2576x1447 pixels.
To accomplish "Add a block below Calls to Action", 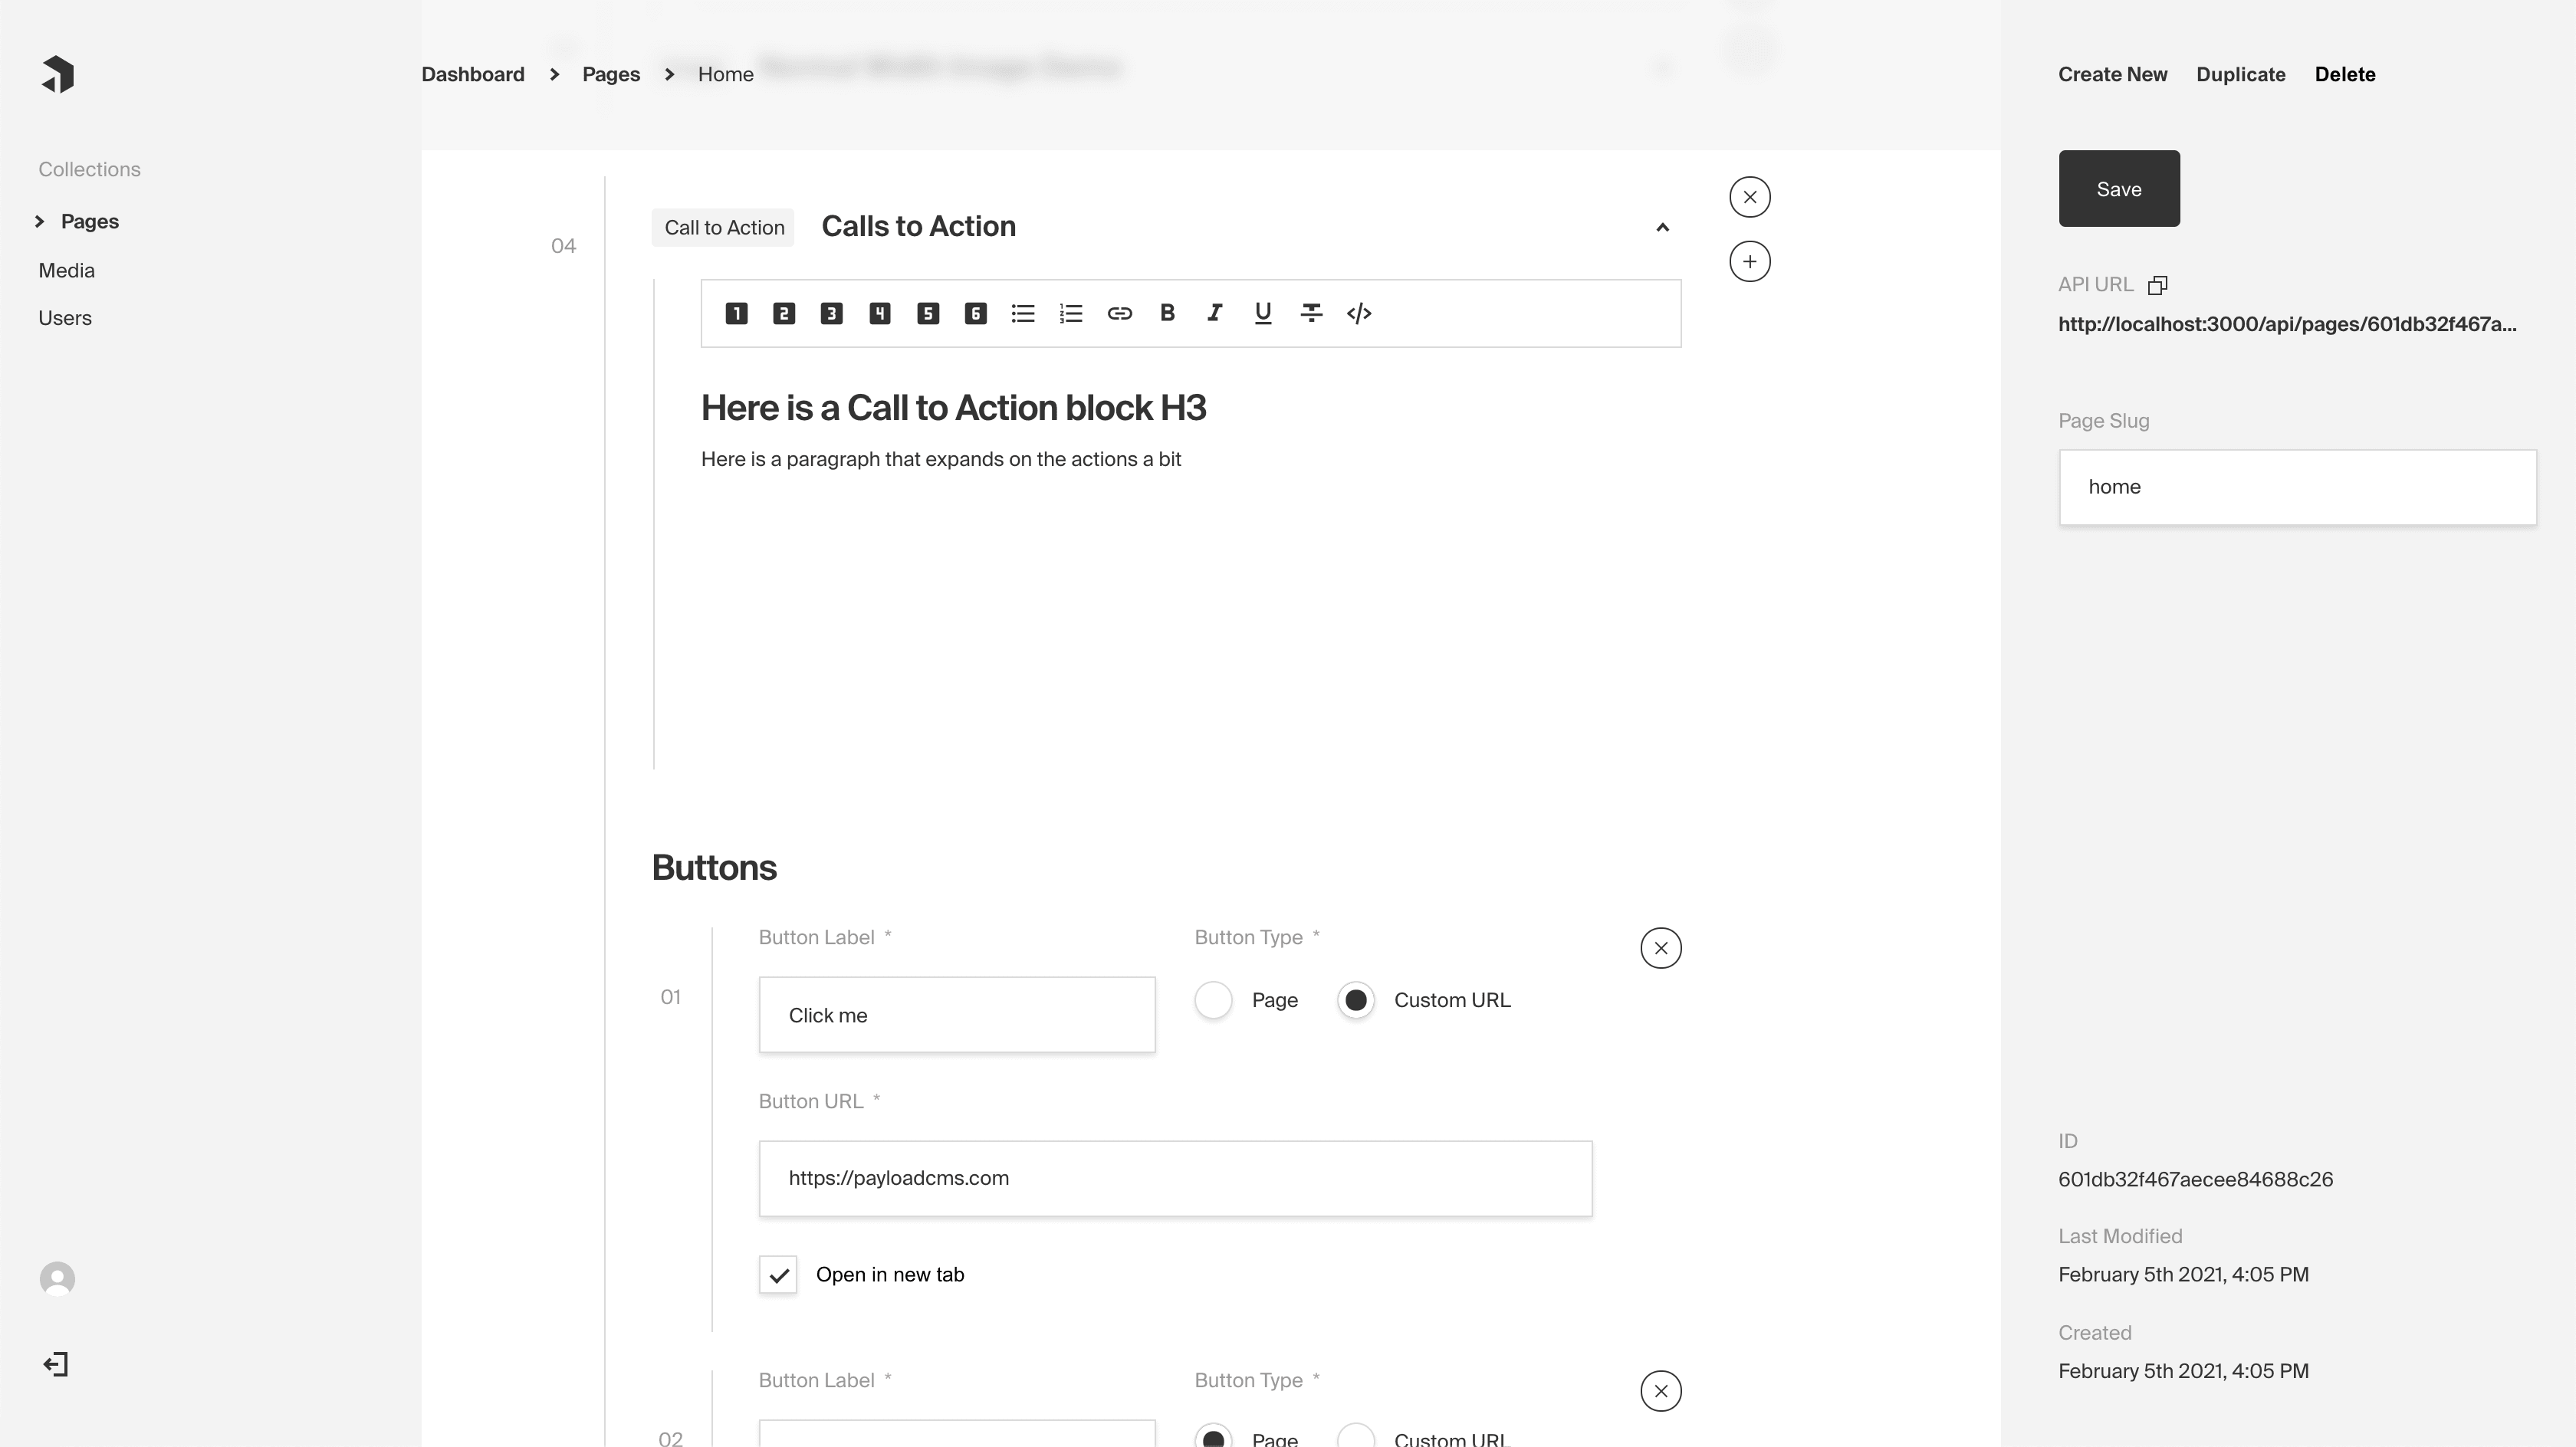I will 1750,262.
